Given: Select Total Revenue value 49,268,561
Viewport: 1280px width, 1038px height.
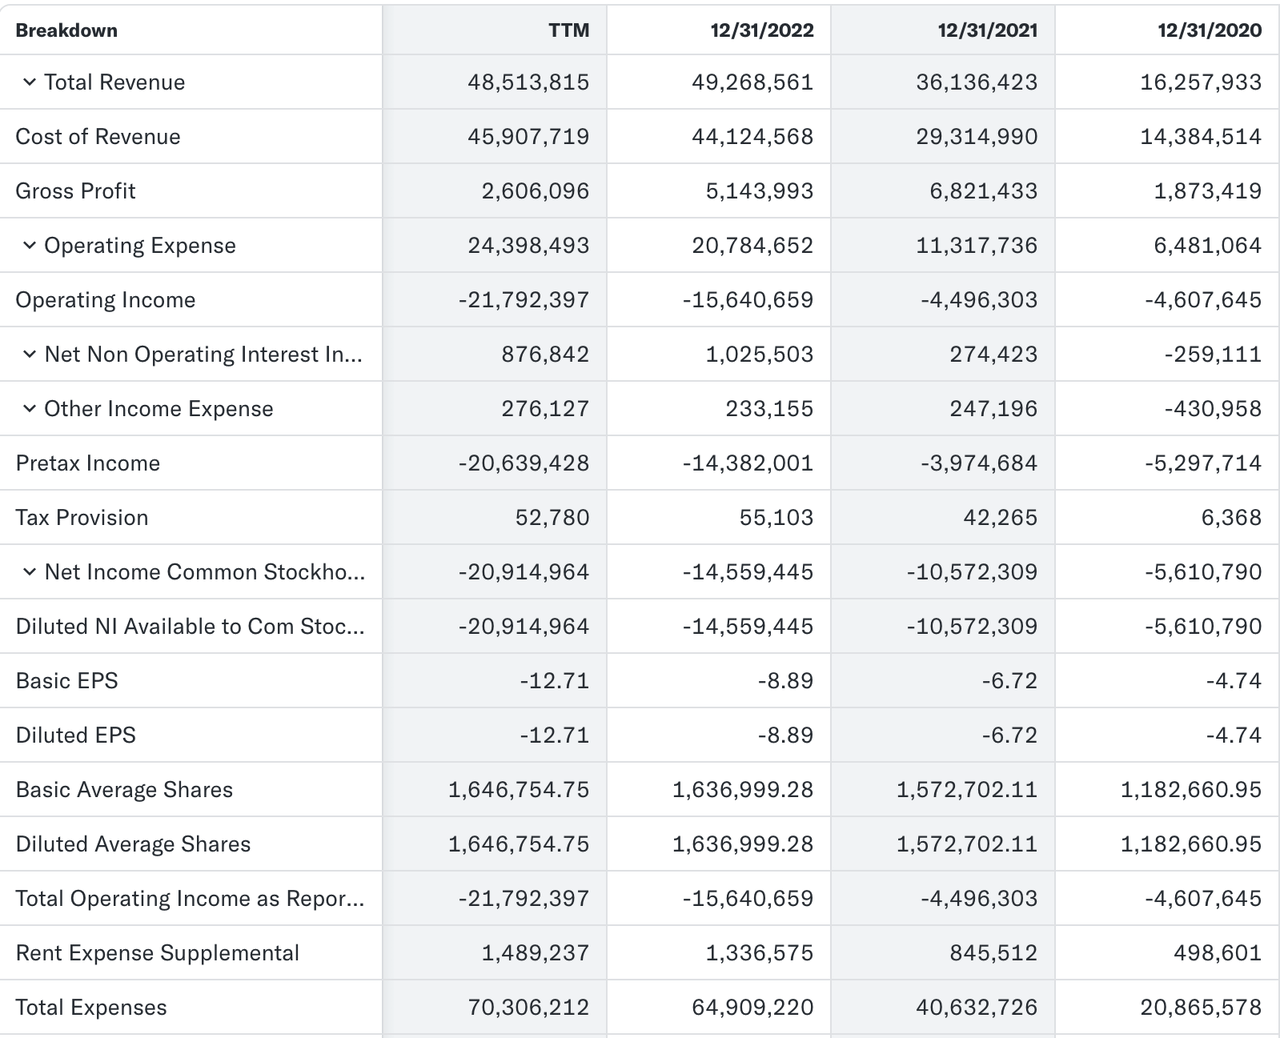Looking at the screenshot, I should (x=752, y=82).
